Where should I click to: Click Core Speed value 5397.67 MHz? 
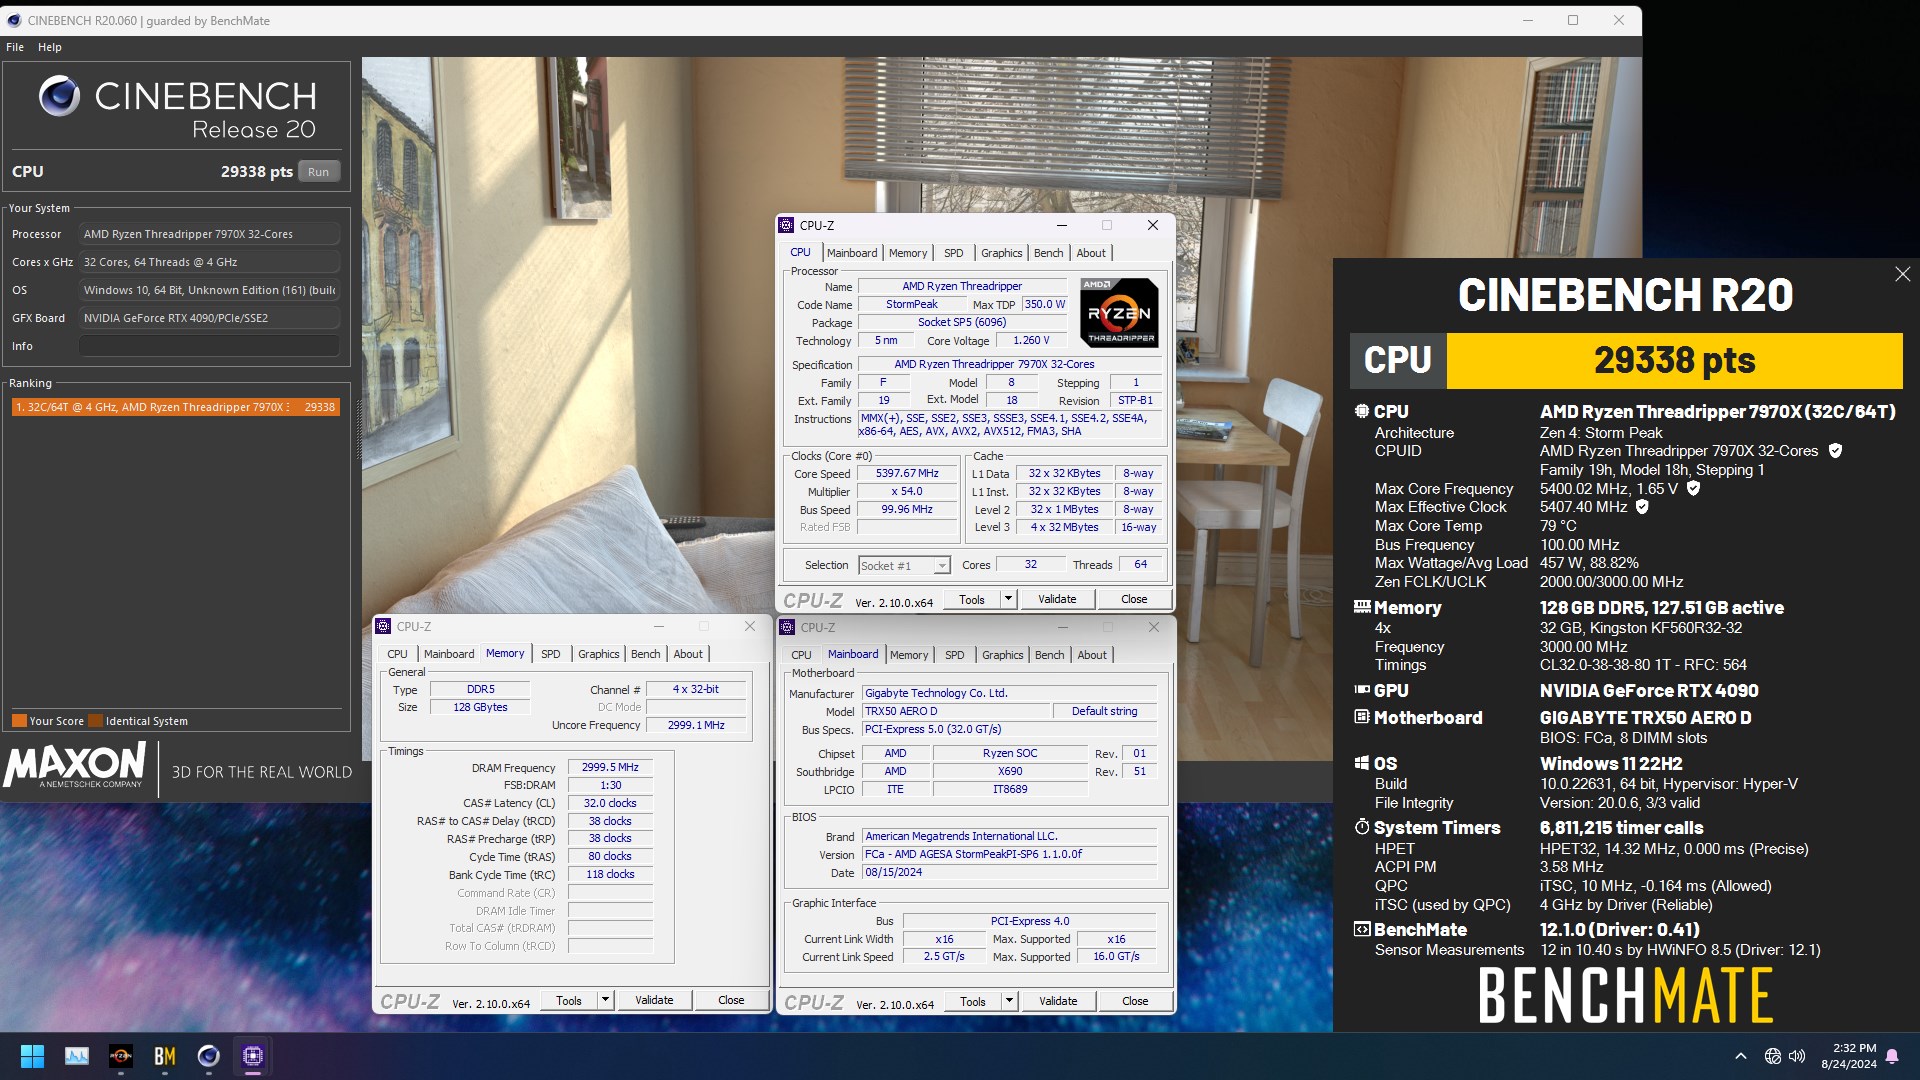[x=907, y=474]
